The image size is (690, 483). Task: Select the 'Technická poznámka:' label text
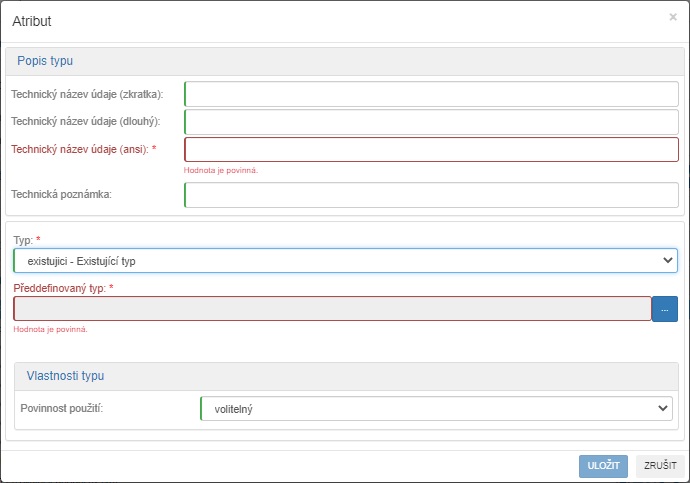(x=62, y=195)
